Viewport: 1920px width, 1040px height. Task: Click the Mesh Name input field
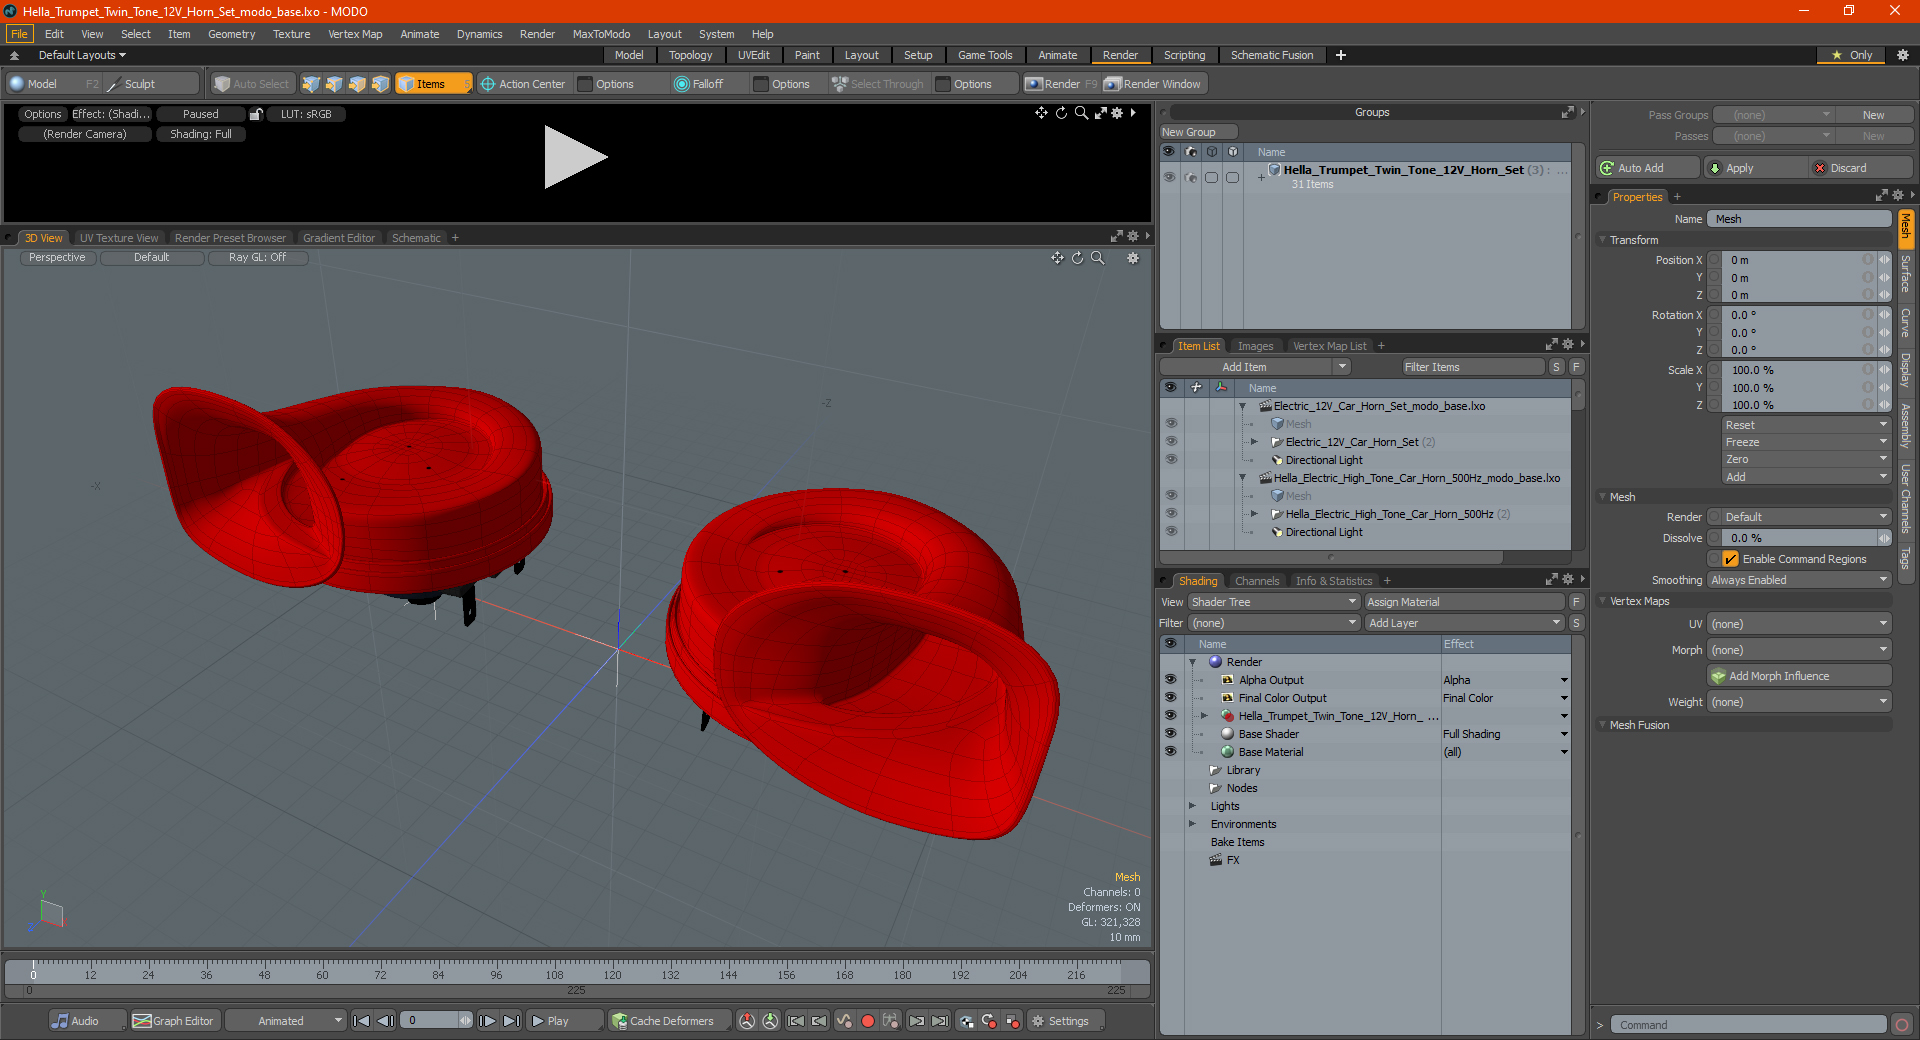(1799, 219)
